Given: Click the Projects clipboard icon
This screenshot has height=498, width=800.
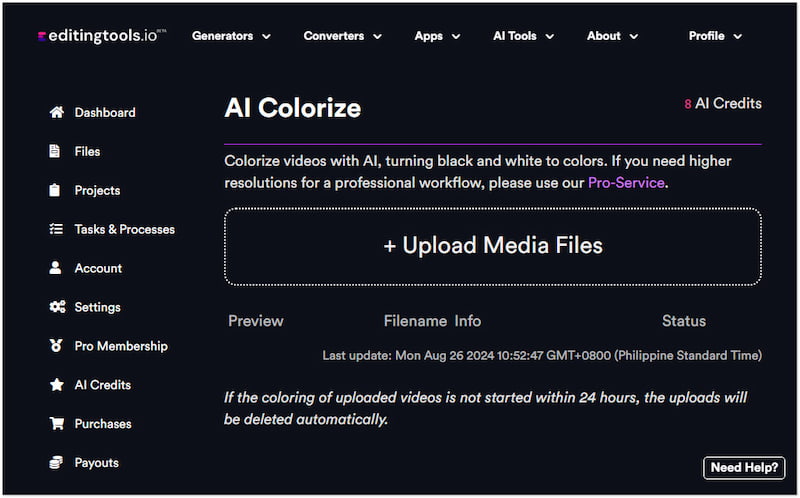Looking at the screenshot, I should point(56,191).
